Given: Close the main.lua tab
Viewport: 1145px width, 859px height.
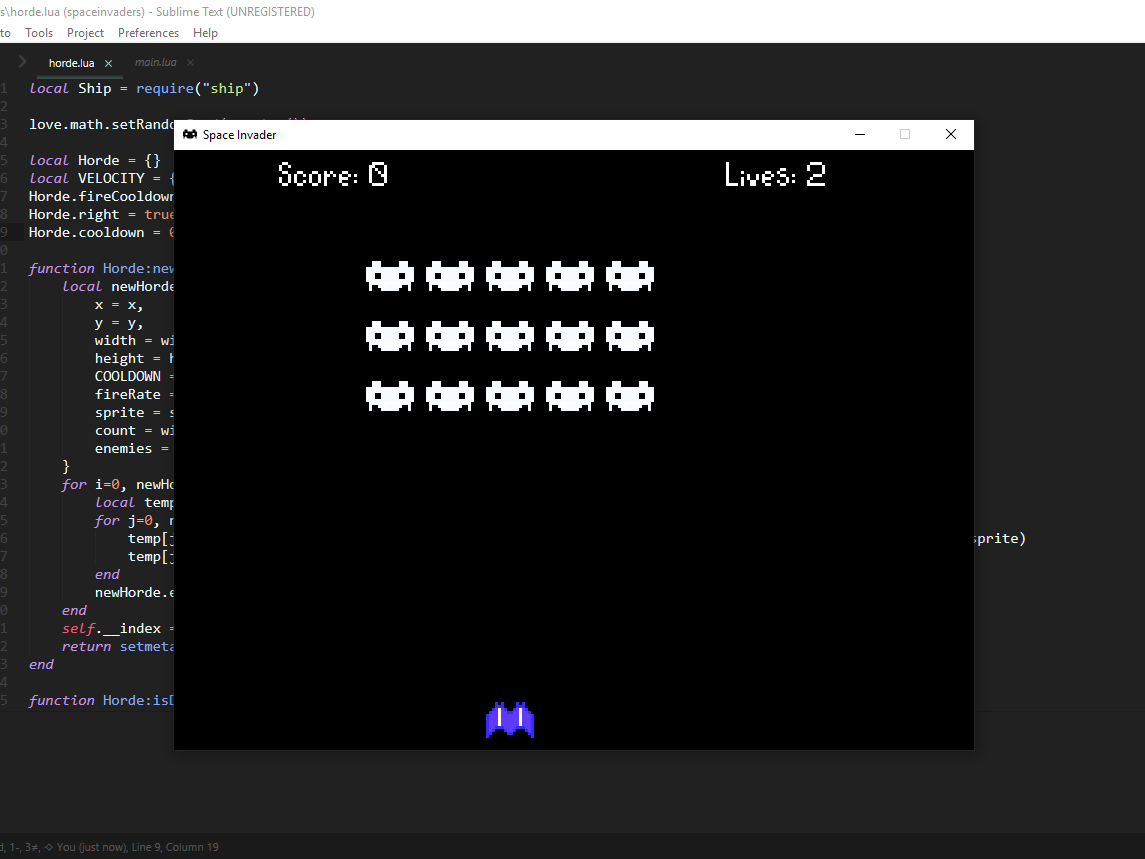Looking at the screenshot, I should 191,63.
